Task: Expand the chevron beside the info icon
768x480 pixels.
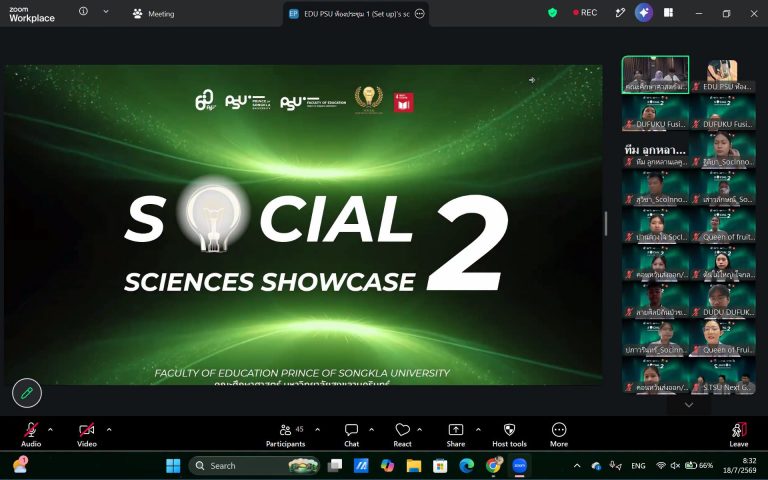Action: [106, 11]
